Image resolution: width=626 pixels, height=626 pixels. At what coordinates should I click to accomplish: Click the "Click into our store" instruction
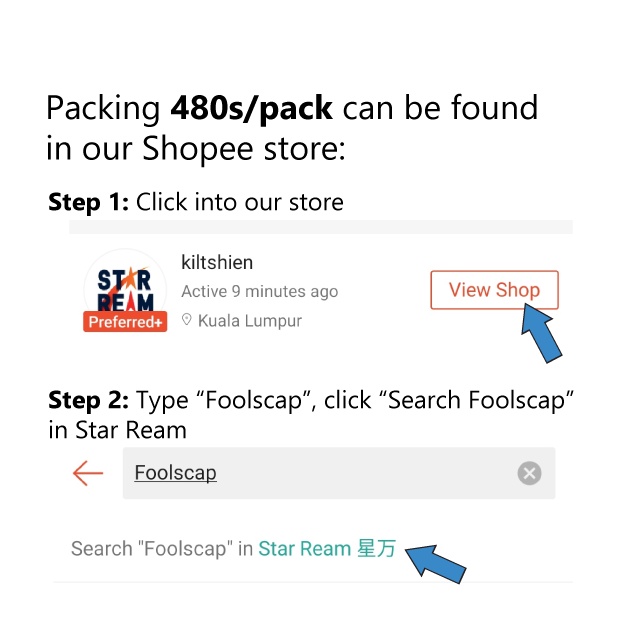[x=240, y=202]
